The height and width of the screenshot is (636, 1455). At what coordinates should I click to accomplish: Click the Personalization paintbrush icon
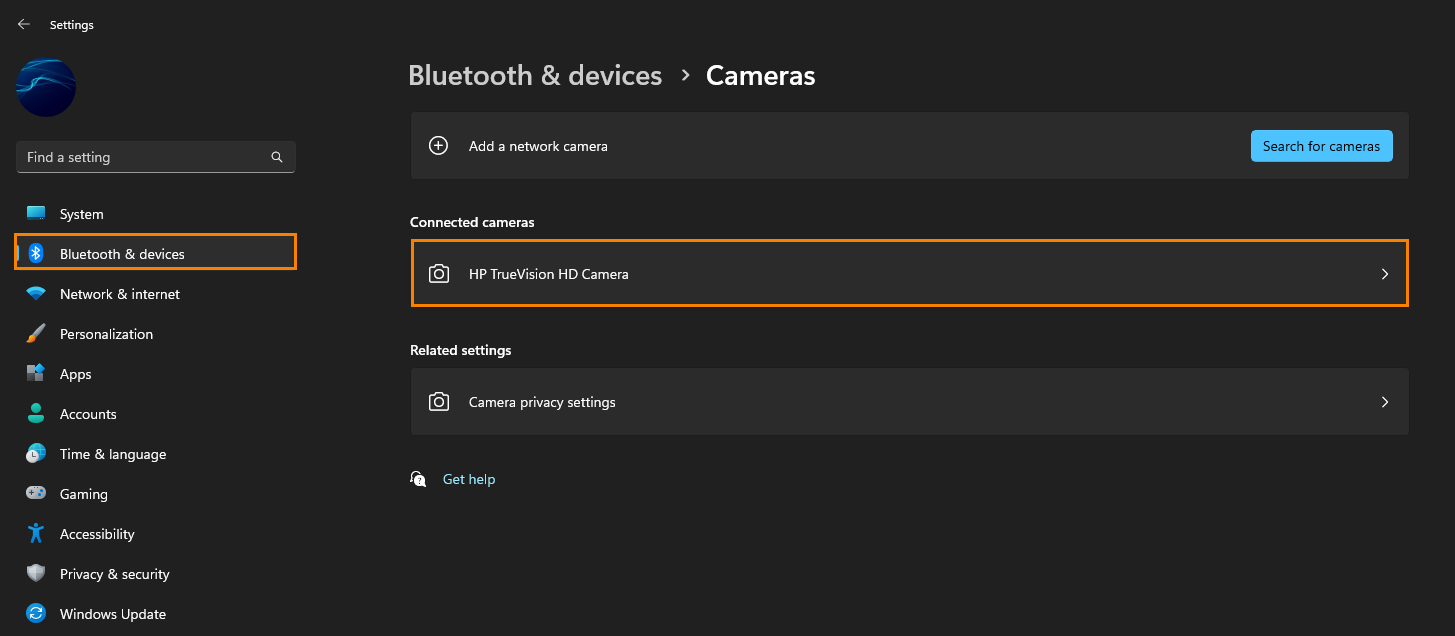click(x=36, y=334)
